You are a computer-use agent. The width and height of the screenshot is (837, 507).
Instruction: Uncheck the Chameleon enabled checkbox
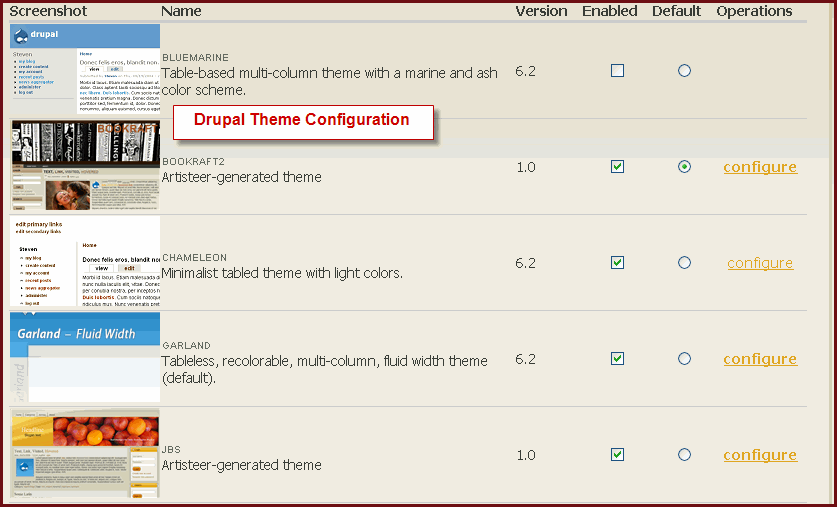pyautogui.click(x=618, y=263)
